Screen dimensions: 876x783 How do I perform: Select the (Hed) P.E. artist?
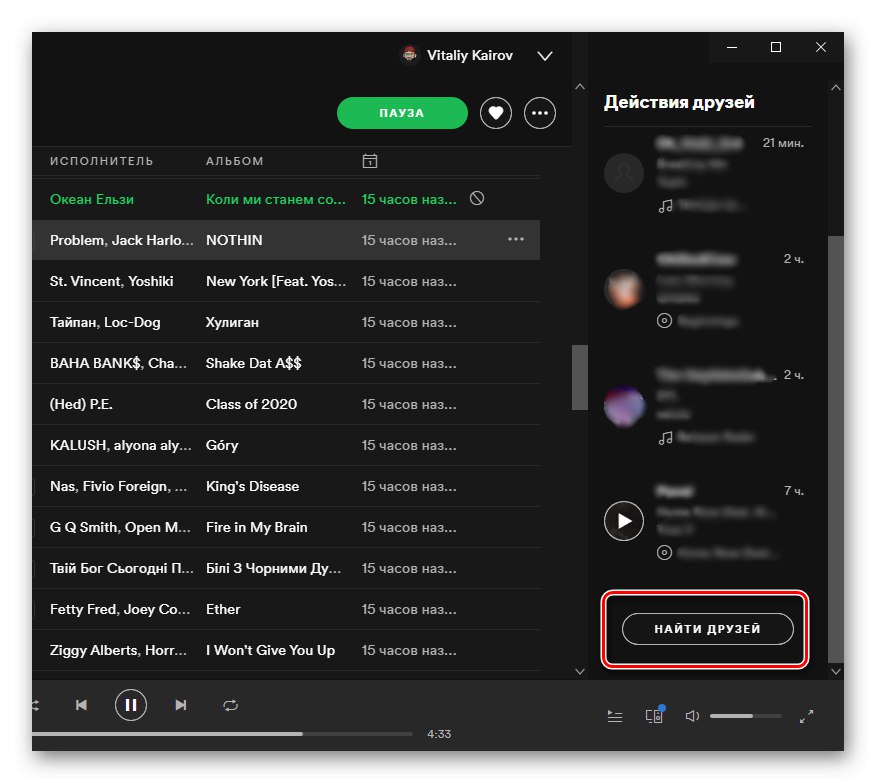81,404
